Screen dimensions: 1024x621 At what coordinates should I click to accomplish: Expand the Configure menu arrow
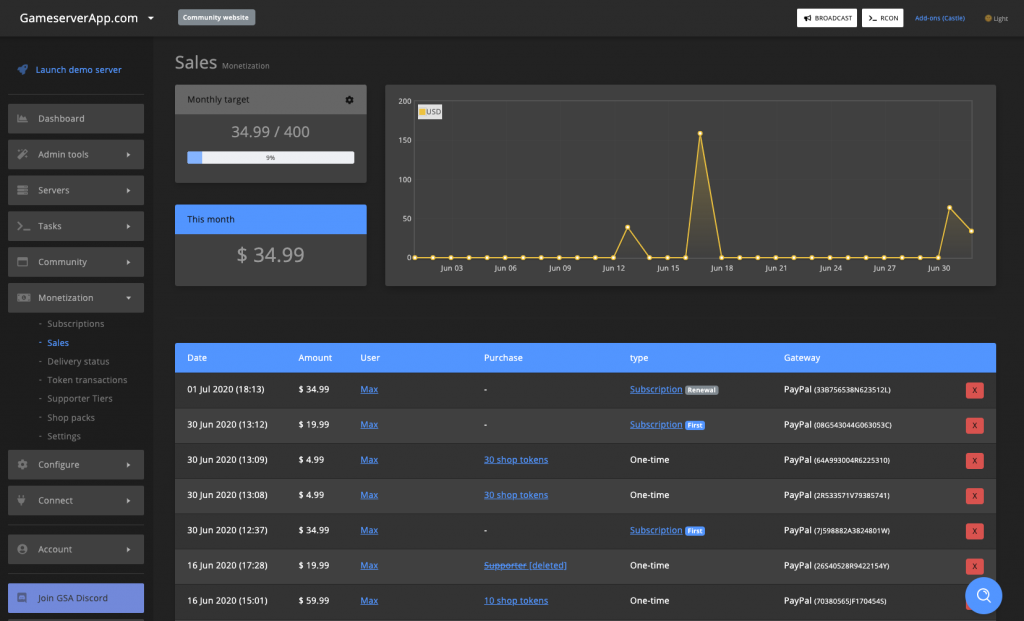[x=129, y=465]
